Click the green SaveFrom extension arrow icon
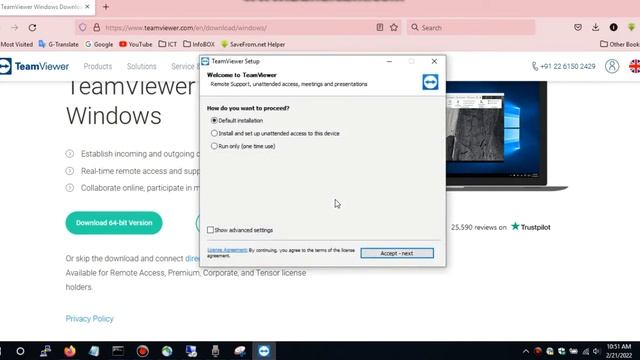The height and width of the screenshot is (360, 640). tap(631, 27)
